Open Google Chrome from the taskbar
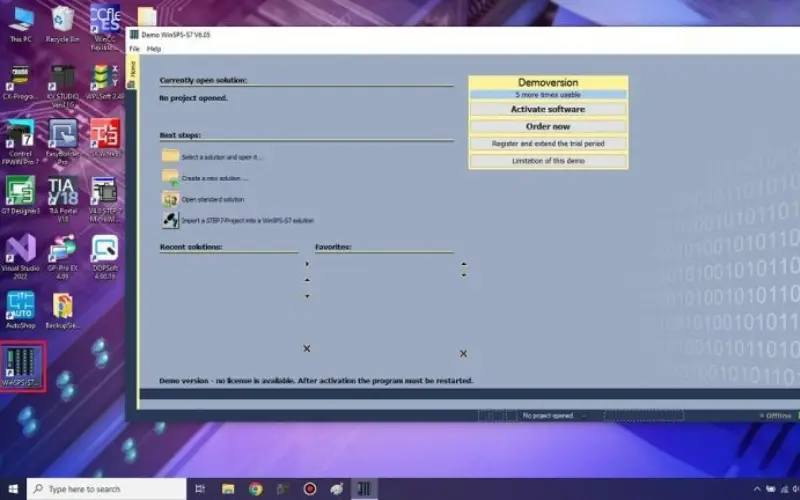Screen dimensions: 800x500 [256, 489]
